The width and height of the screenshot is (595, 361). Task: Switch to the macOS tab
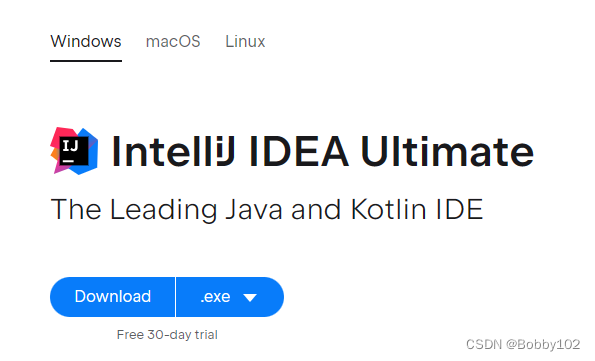click(173, 41)
